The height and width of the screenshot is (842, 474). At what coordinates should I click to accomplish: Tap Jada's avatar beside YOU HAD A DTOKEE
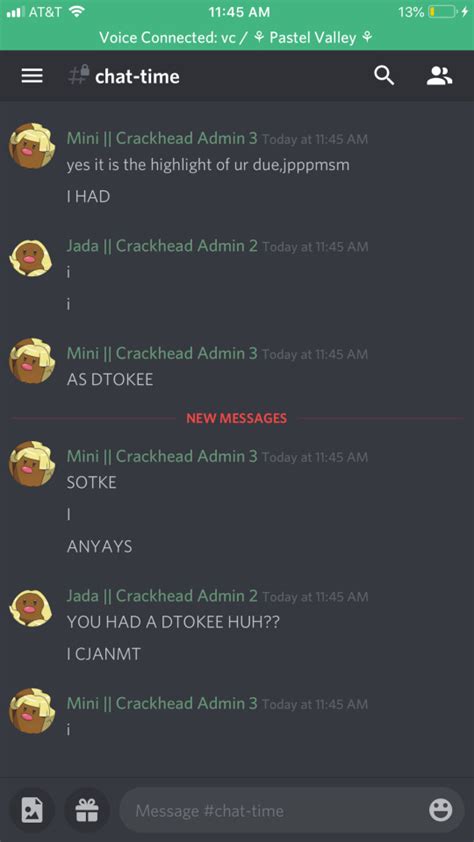(32, 607)
